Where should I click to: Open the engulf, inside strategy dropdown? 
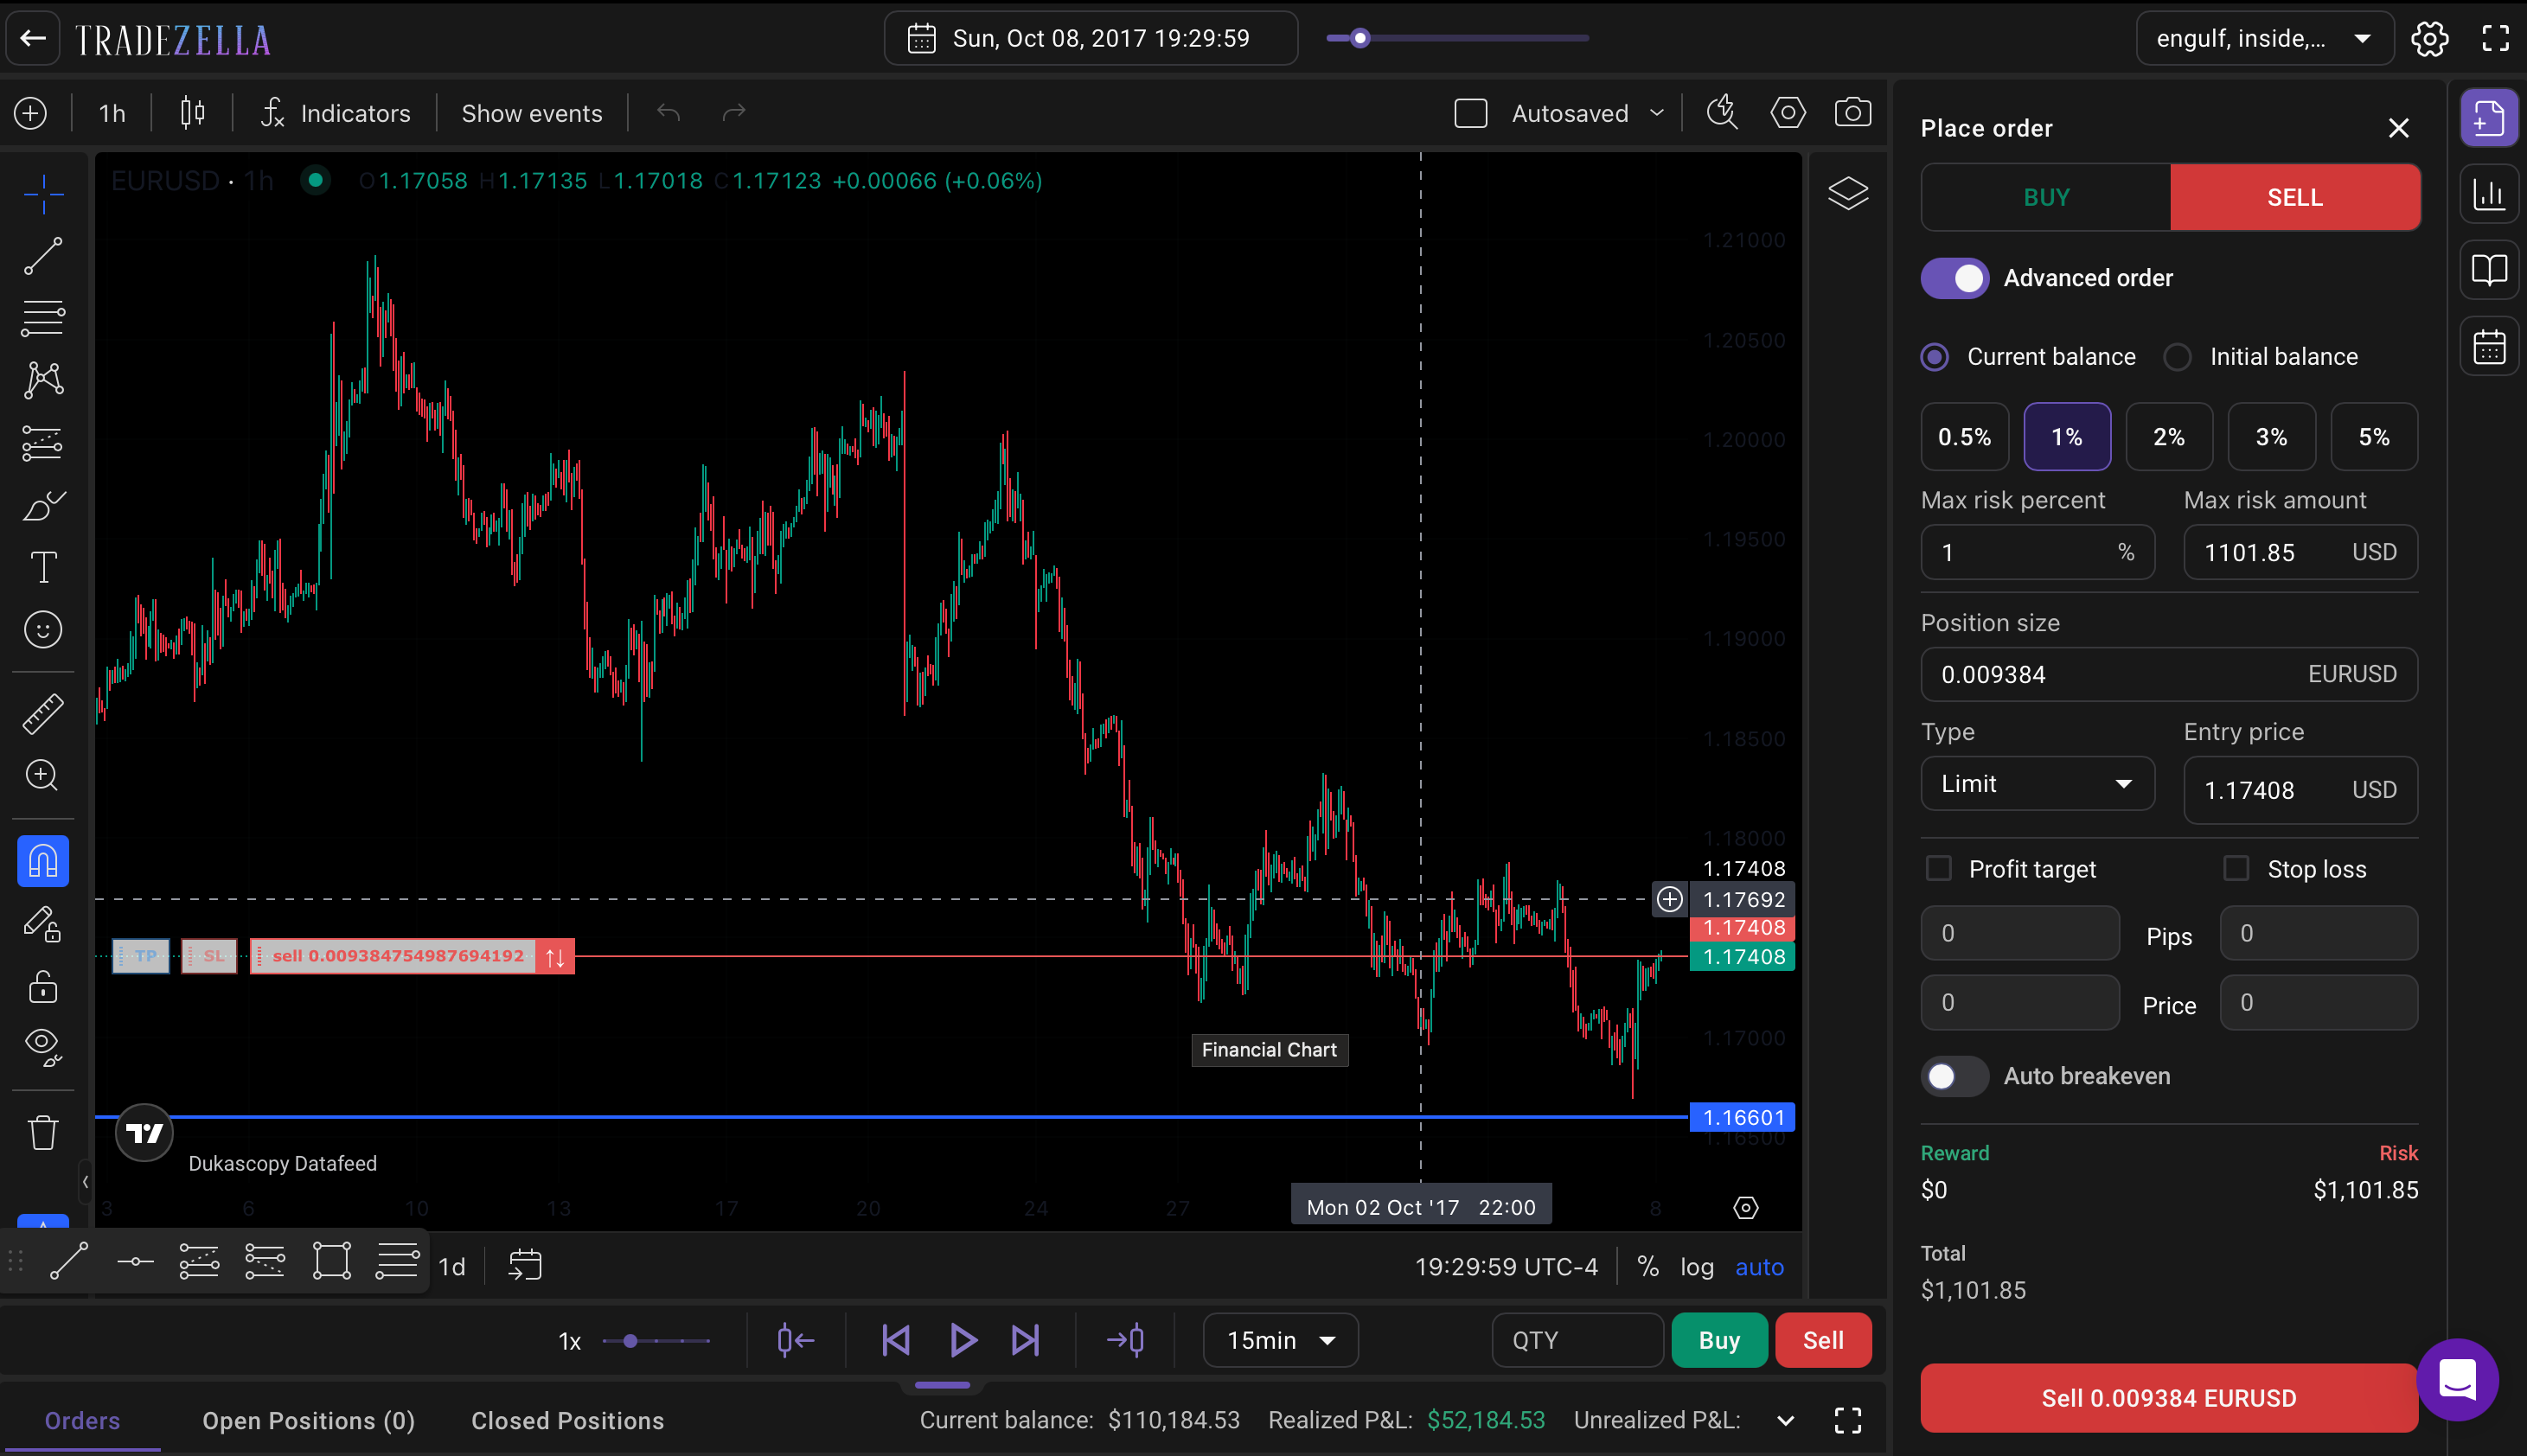point(2264,38)
